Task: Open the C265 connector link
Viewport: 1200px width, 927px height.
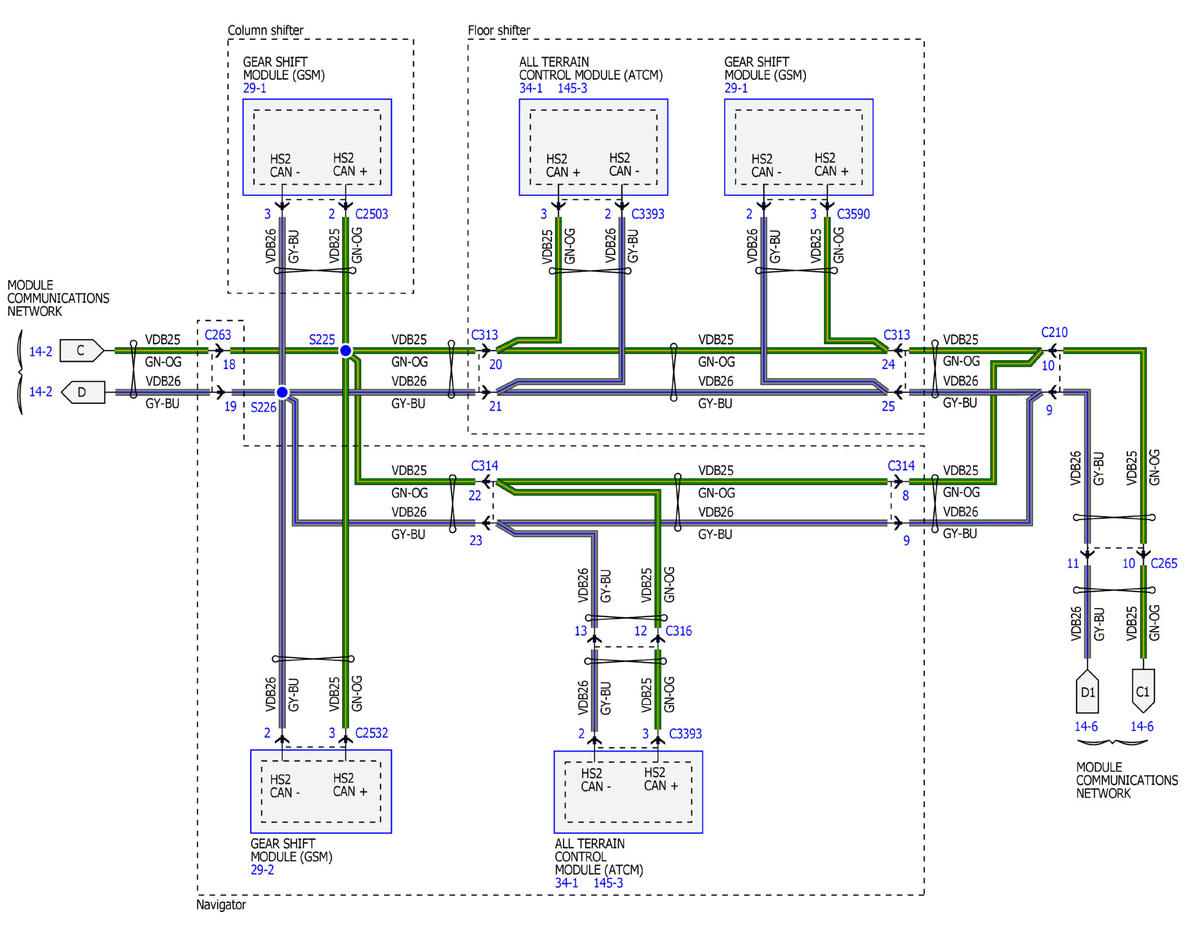Action: point(1163,564)
